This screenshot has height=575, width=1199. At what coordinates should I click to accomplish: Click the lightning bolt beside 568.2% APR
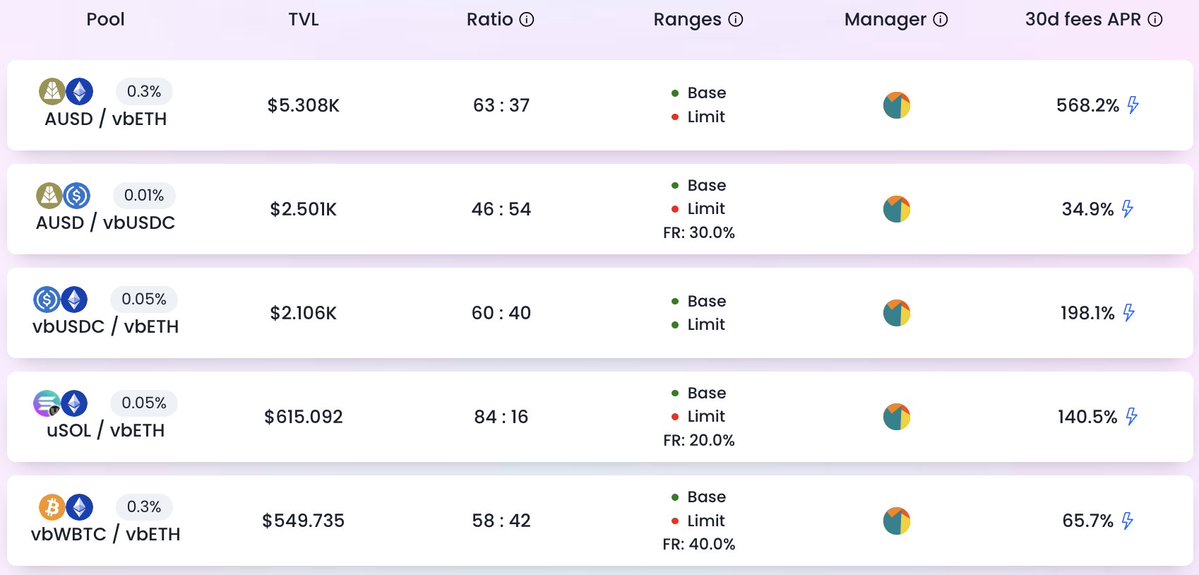click(1133, 105)
